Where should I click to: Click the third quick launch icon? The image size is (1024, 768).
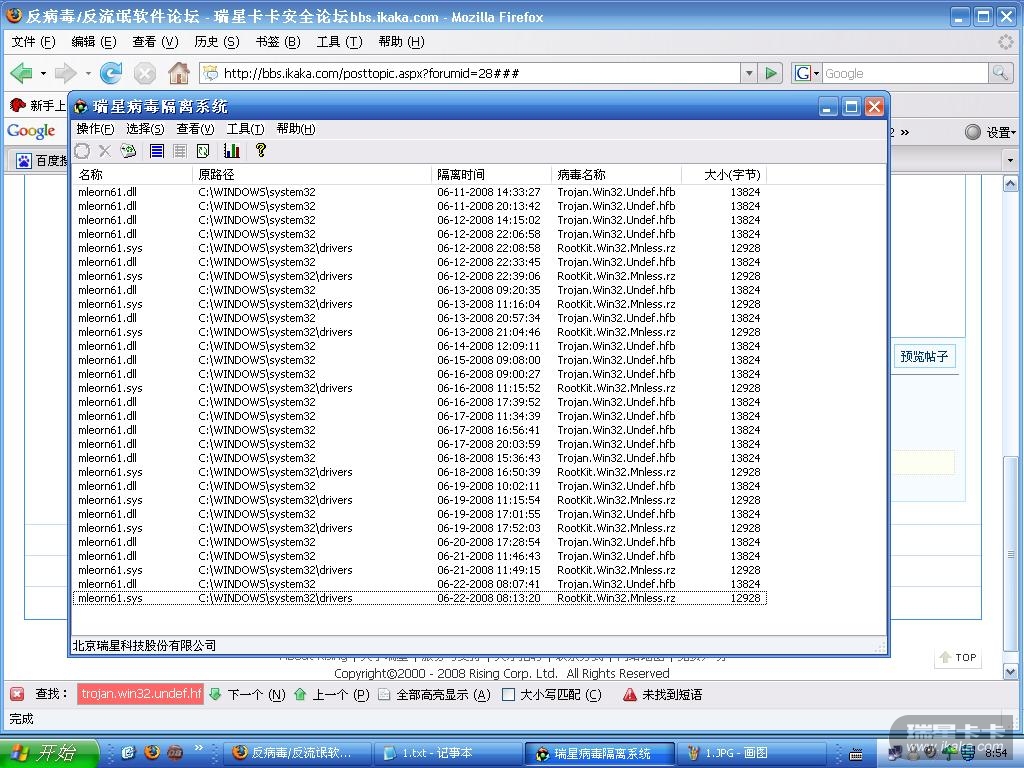click(174, 752)
